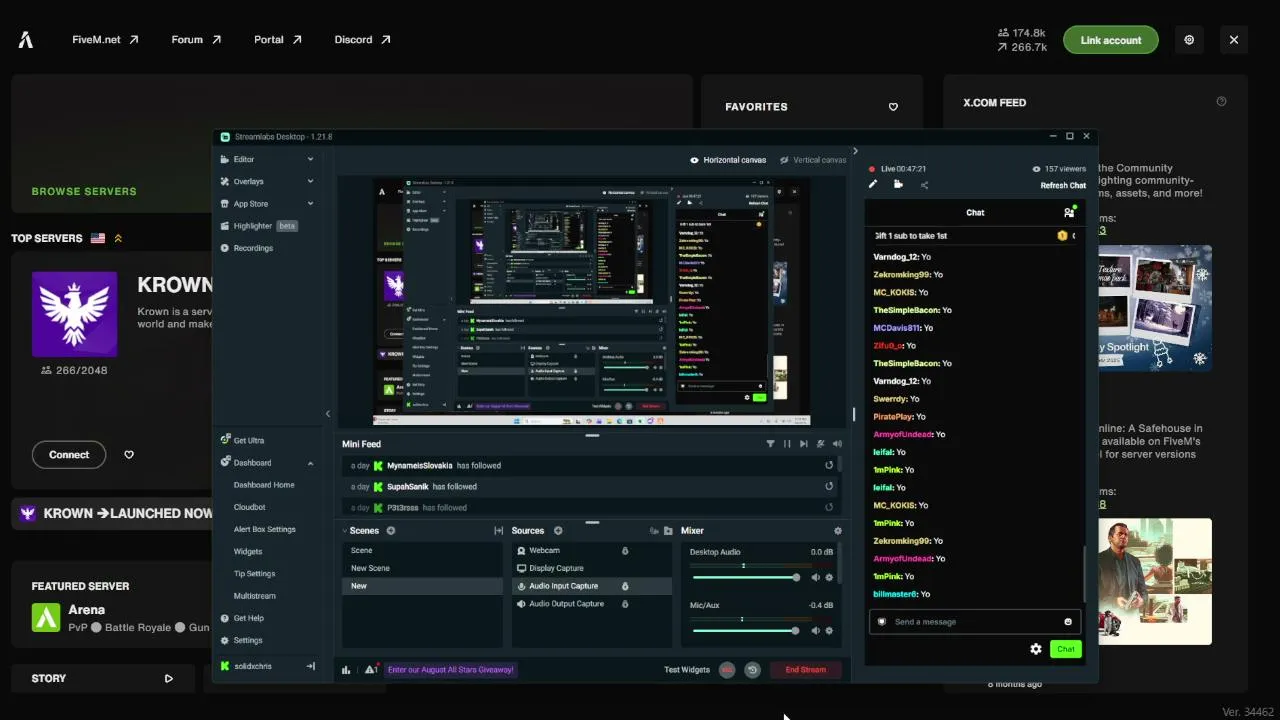Collapse the Dashboard submenu chevron
The width and height of the screenshot is (1280, 720).
310,463
